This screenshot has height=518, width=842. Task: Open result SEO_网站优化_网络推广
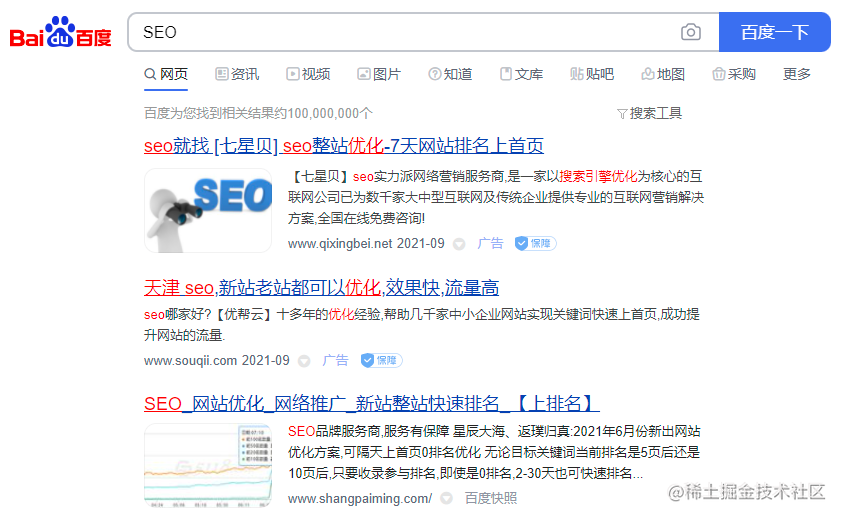coord(372,404)
